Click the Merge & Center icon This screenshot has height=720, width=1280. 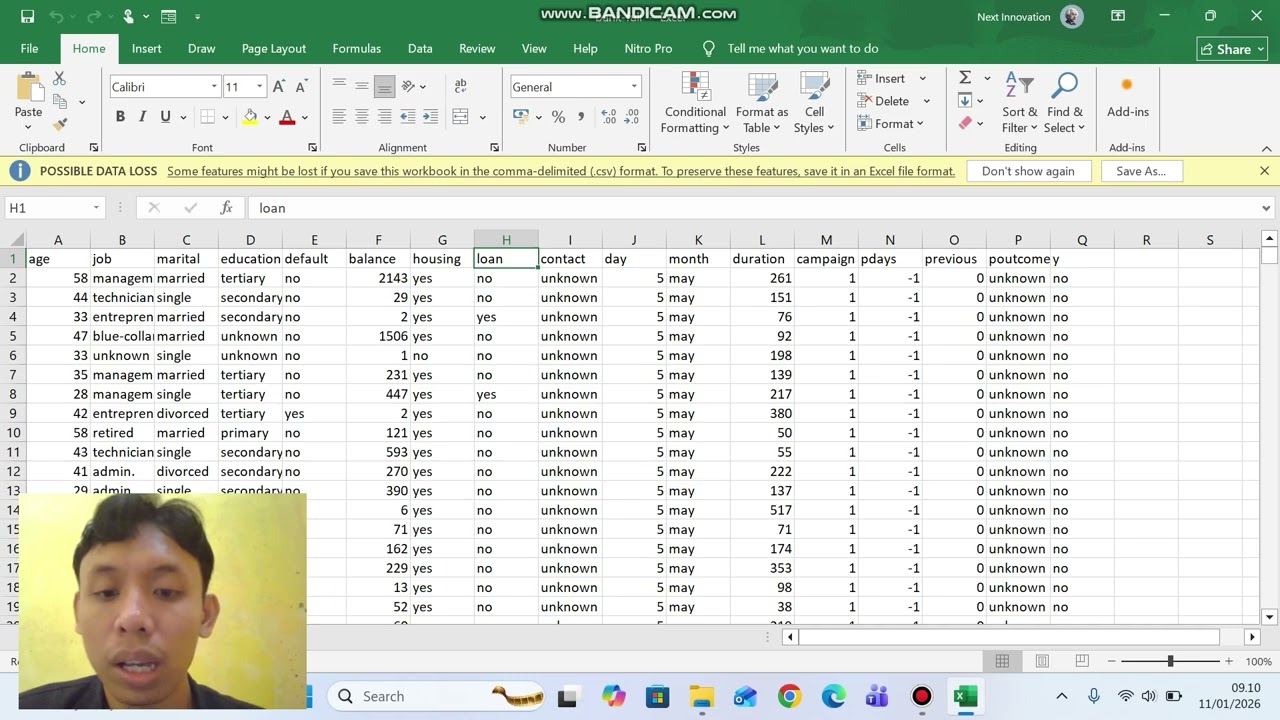(460, 117)
